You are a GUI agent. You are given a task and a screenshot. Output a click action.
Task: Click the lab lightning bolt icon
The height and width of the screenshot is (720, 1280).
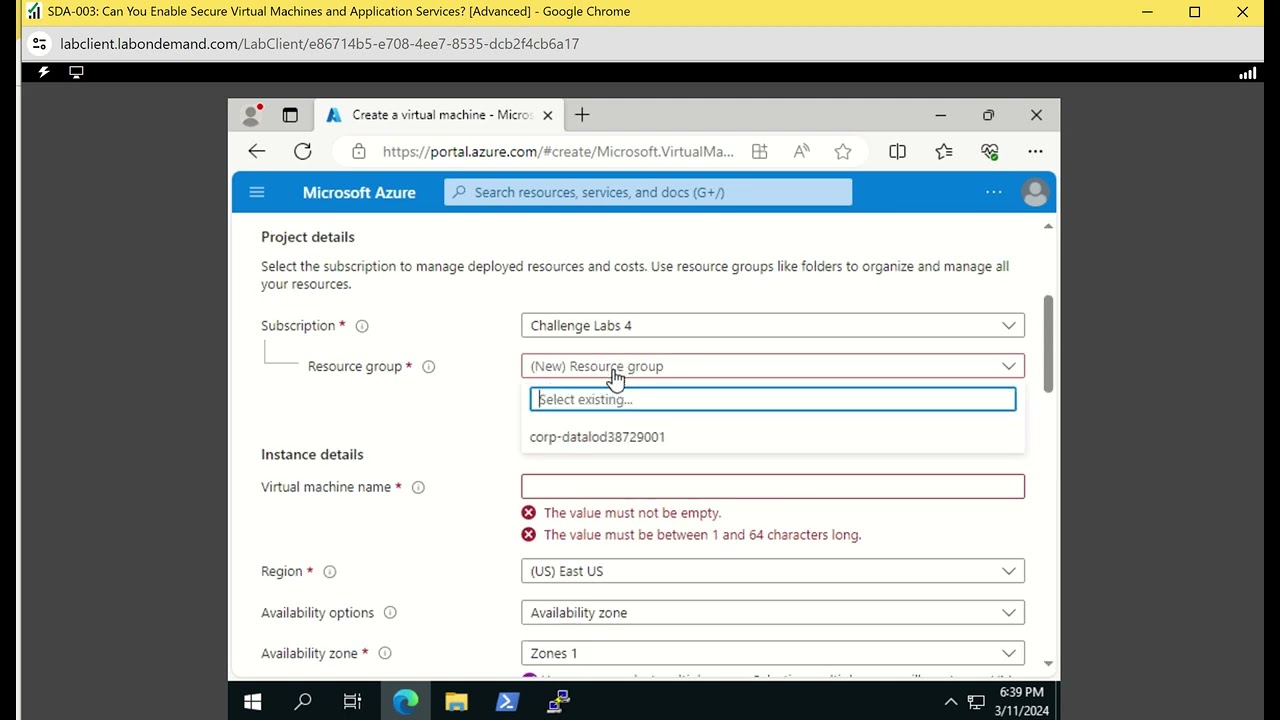[x=43, y=72]
